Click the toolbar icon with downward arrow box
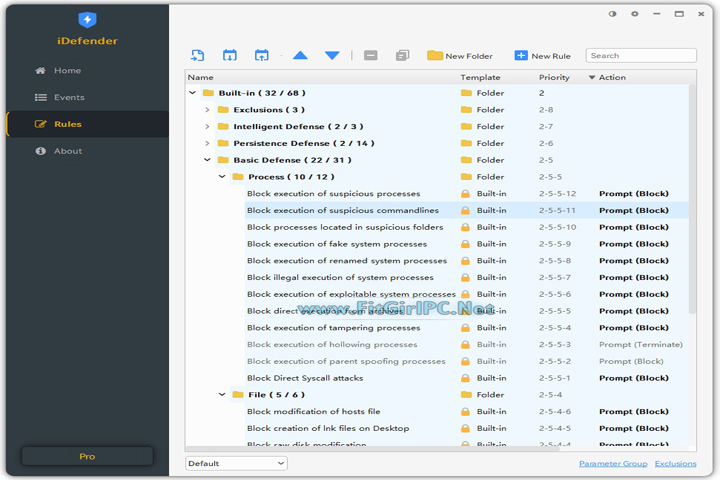Image resolution: width=720 pixels, height=480 pixels. (x=230, y=56)
